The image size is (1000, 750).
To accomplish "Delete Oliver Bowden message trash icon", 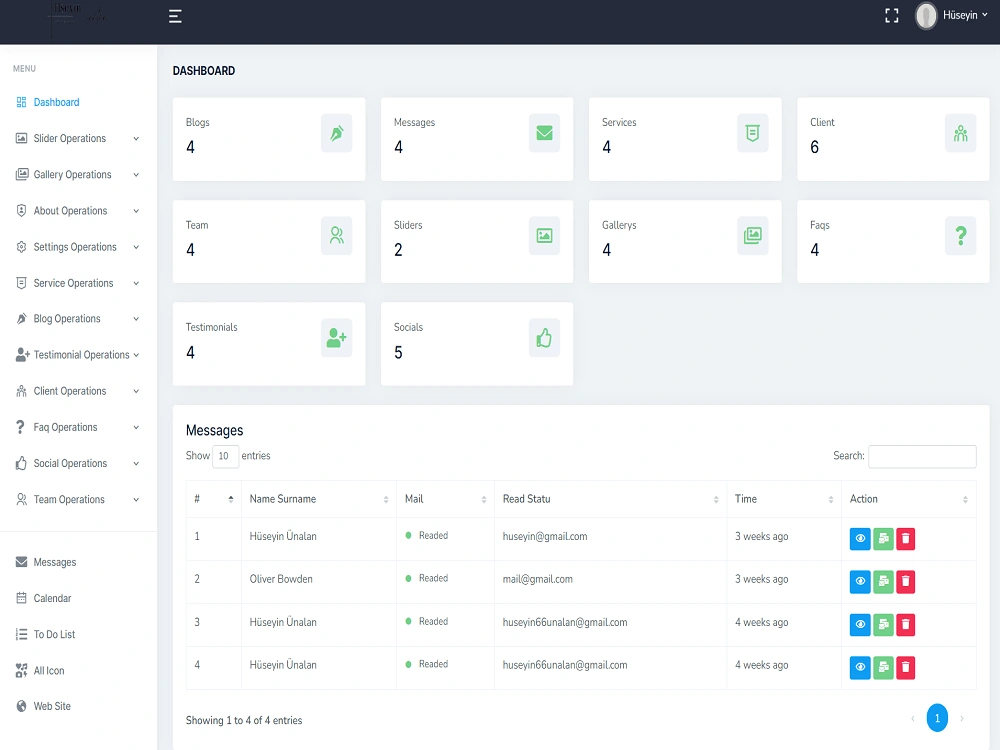I will [906, 582].
